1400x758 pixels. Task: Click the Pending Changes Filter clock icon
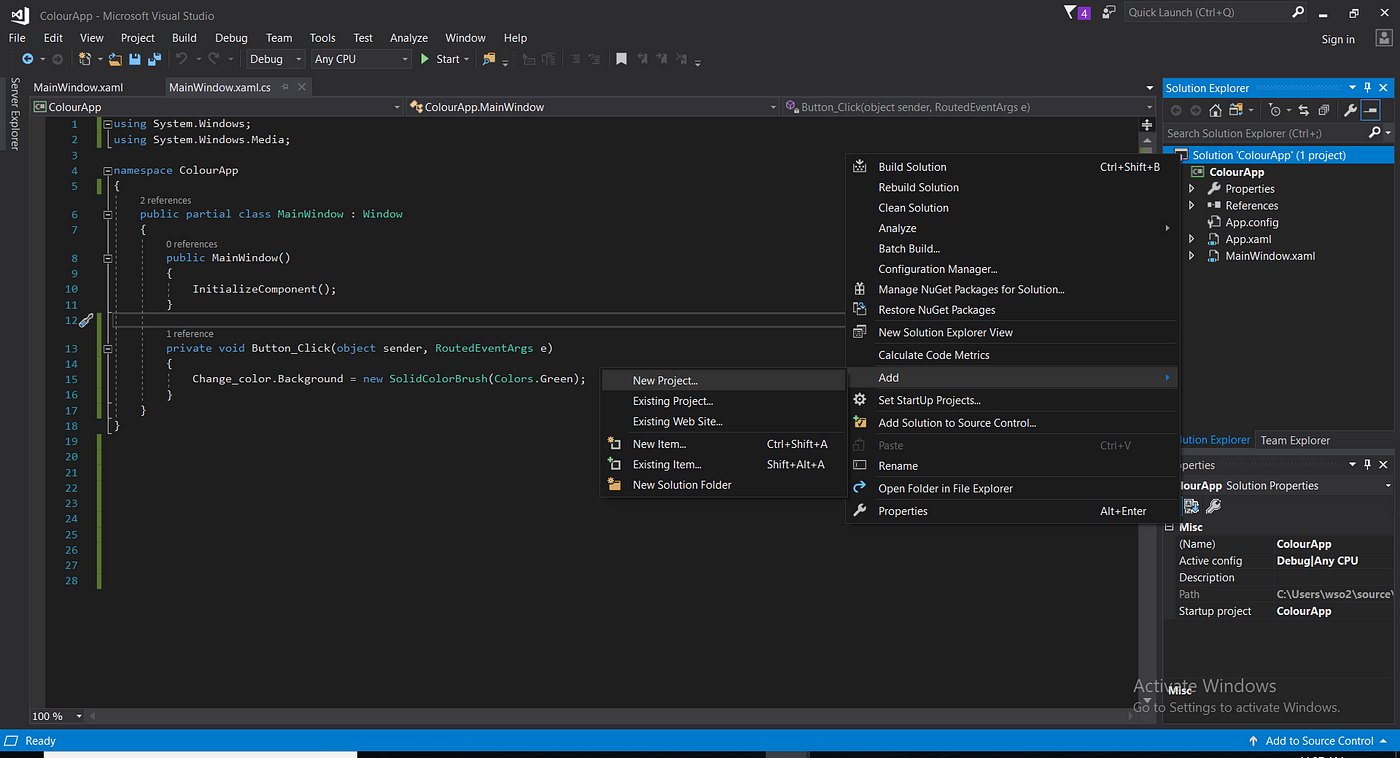(x=1274, y=110)
